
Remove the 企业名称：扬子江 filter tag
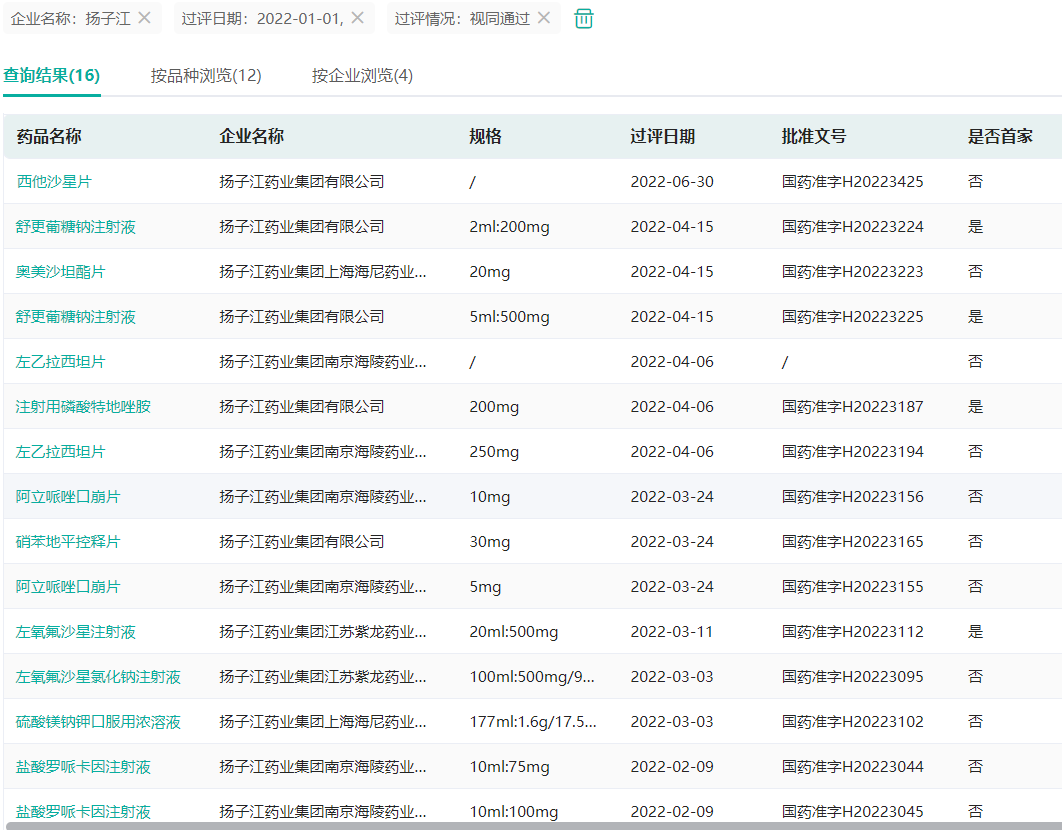click(x=145, y=18)
